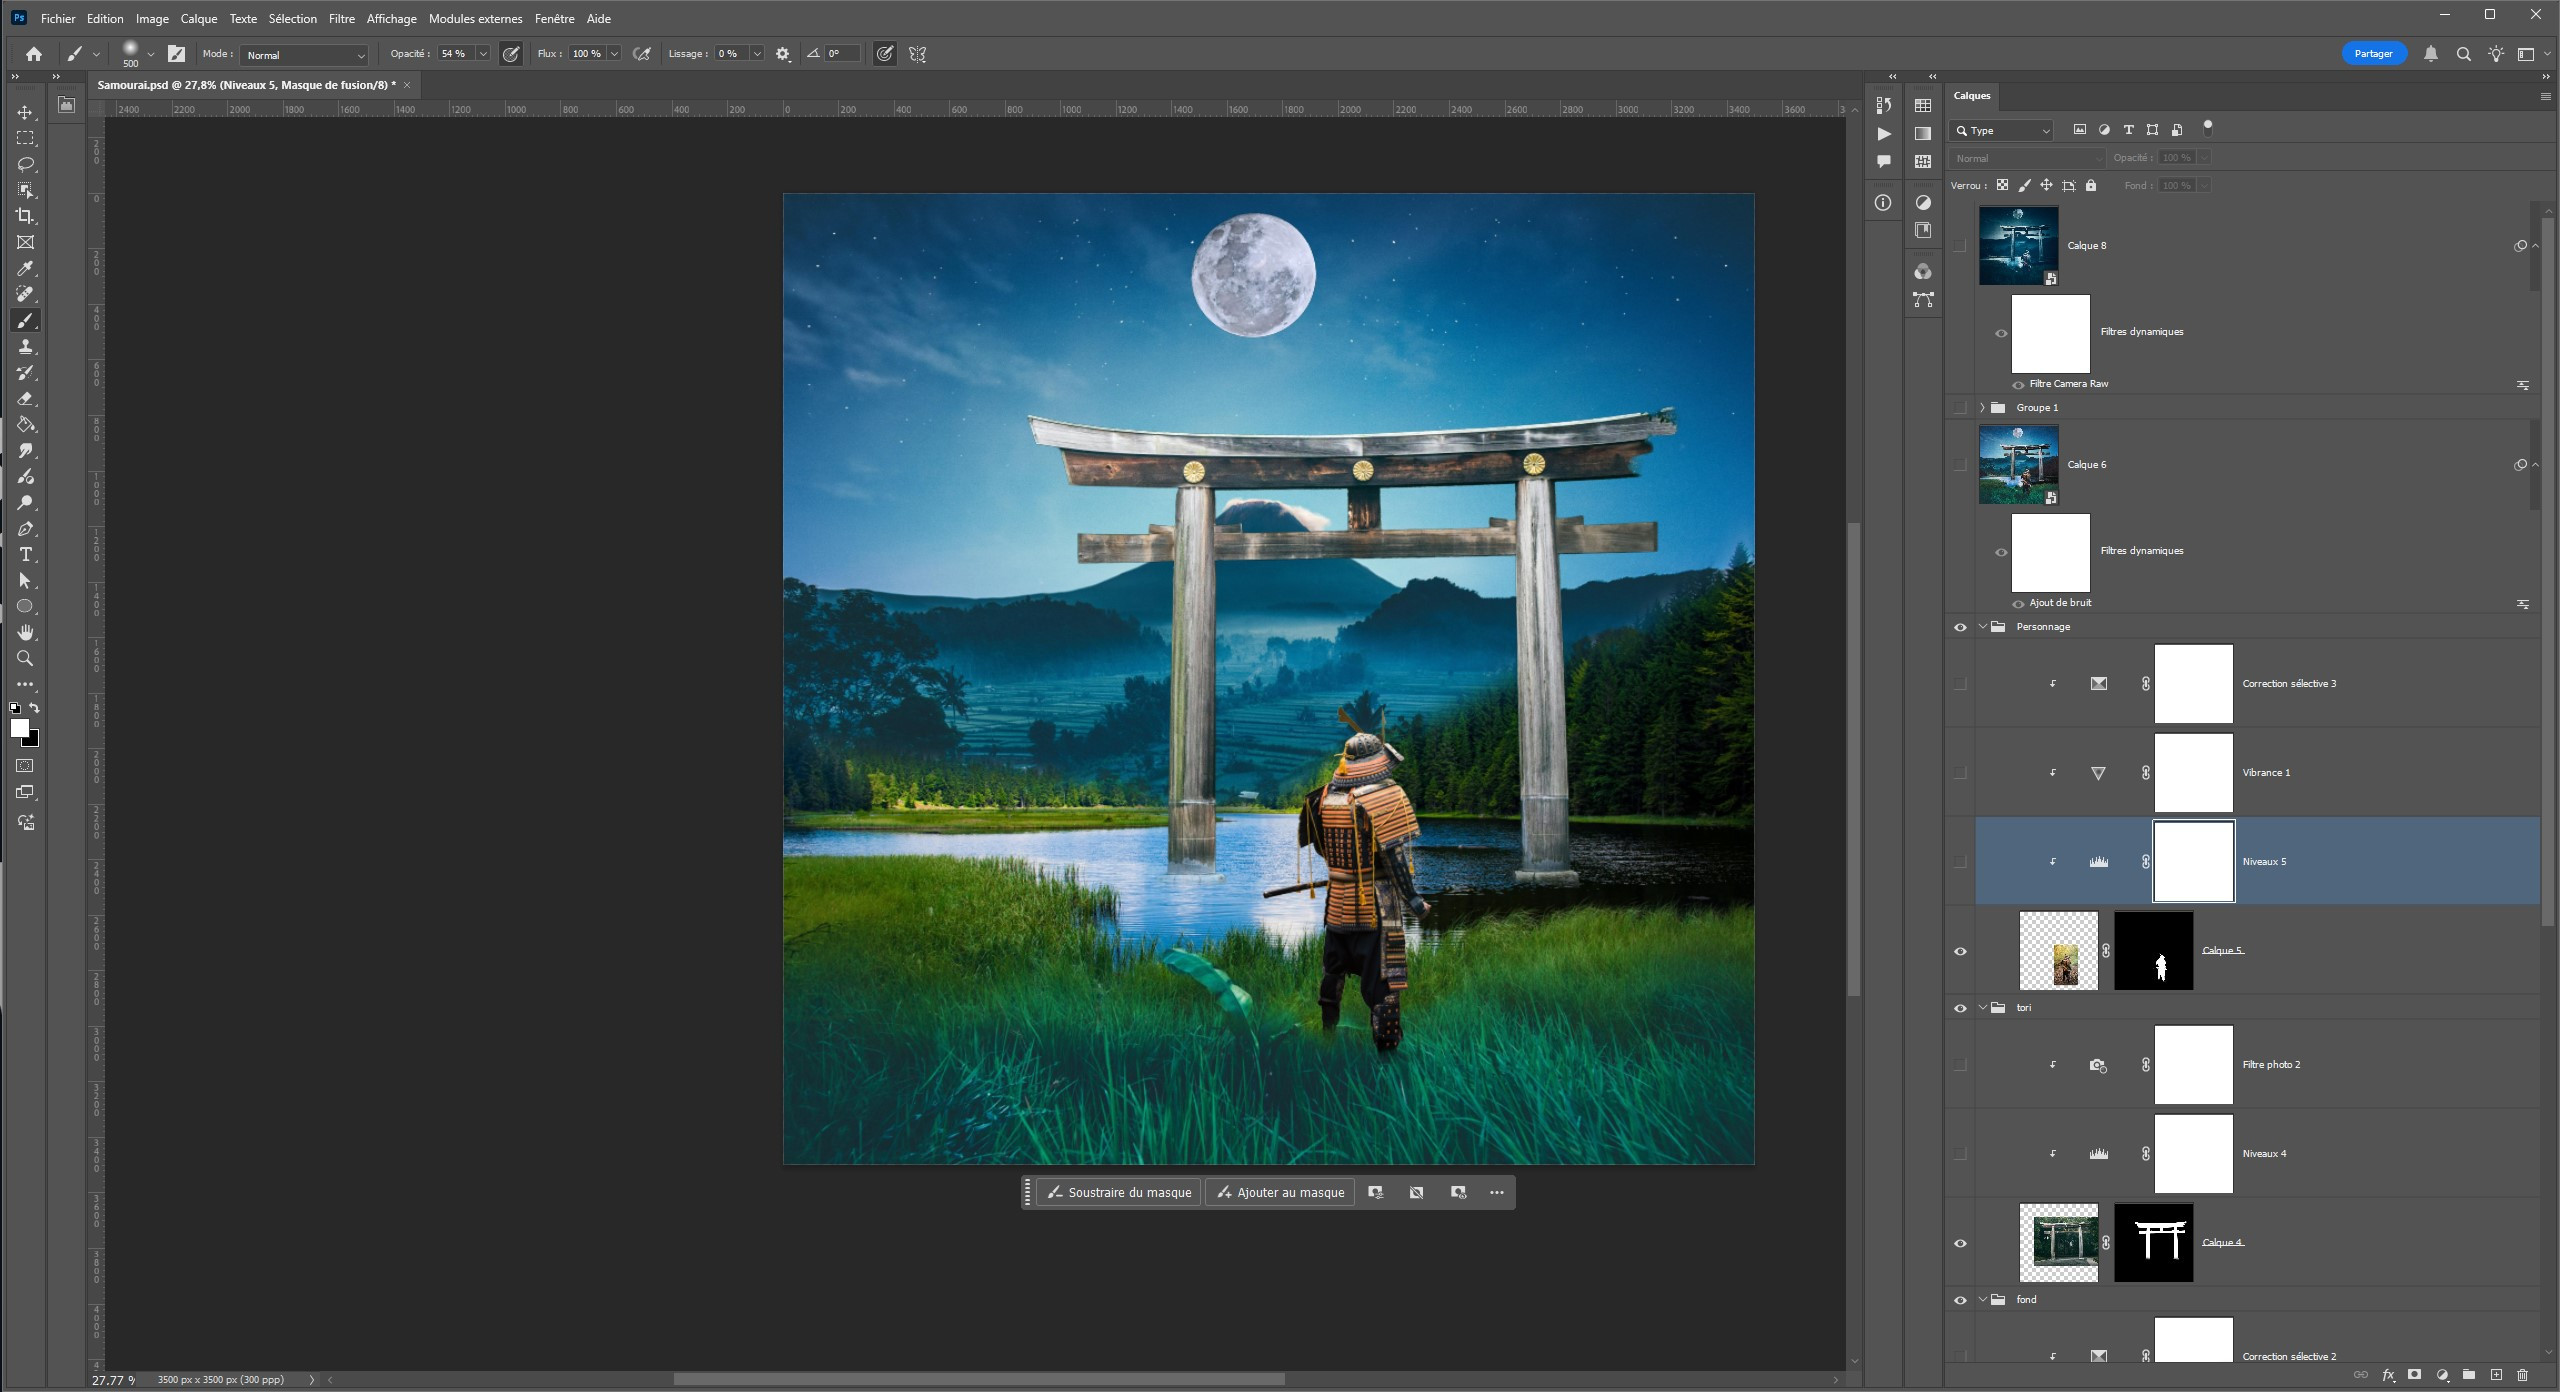Open the brush settings gear icon

[x=783, y=54]
